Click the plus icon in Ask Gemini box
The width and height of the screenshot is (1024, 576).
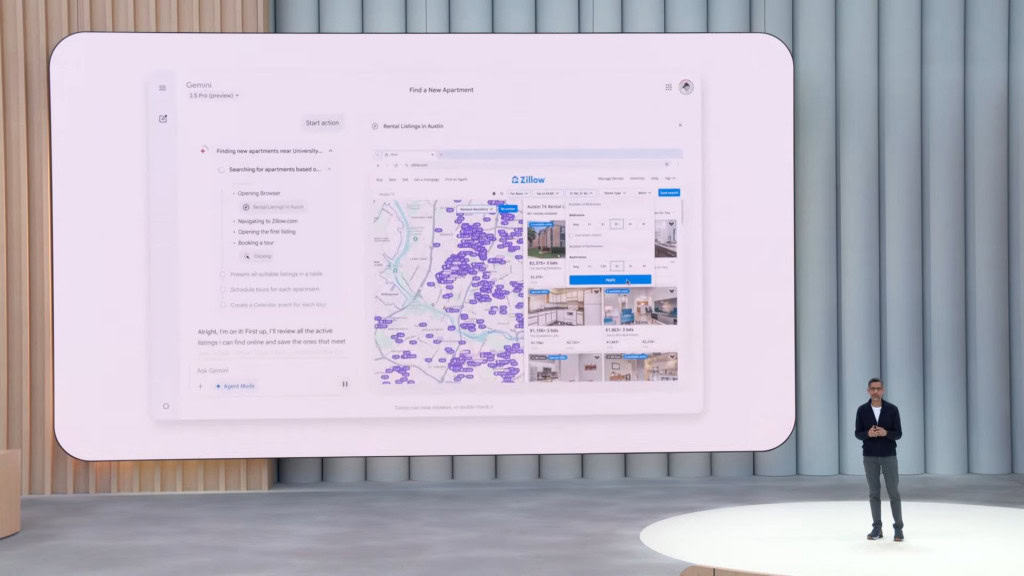point(200,386)
